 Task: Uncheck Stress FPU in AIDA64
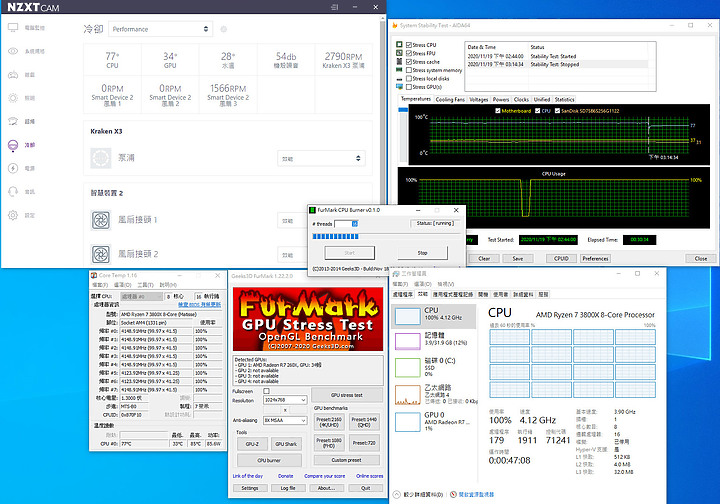point(409,53)
